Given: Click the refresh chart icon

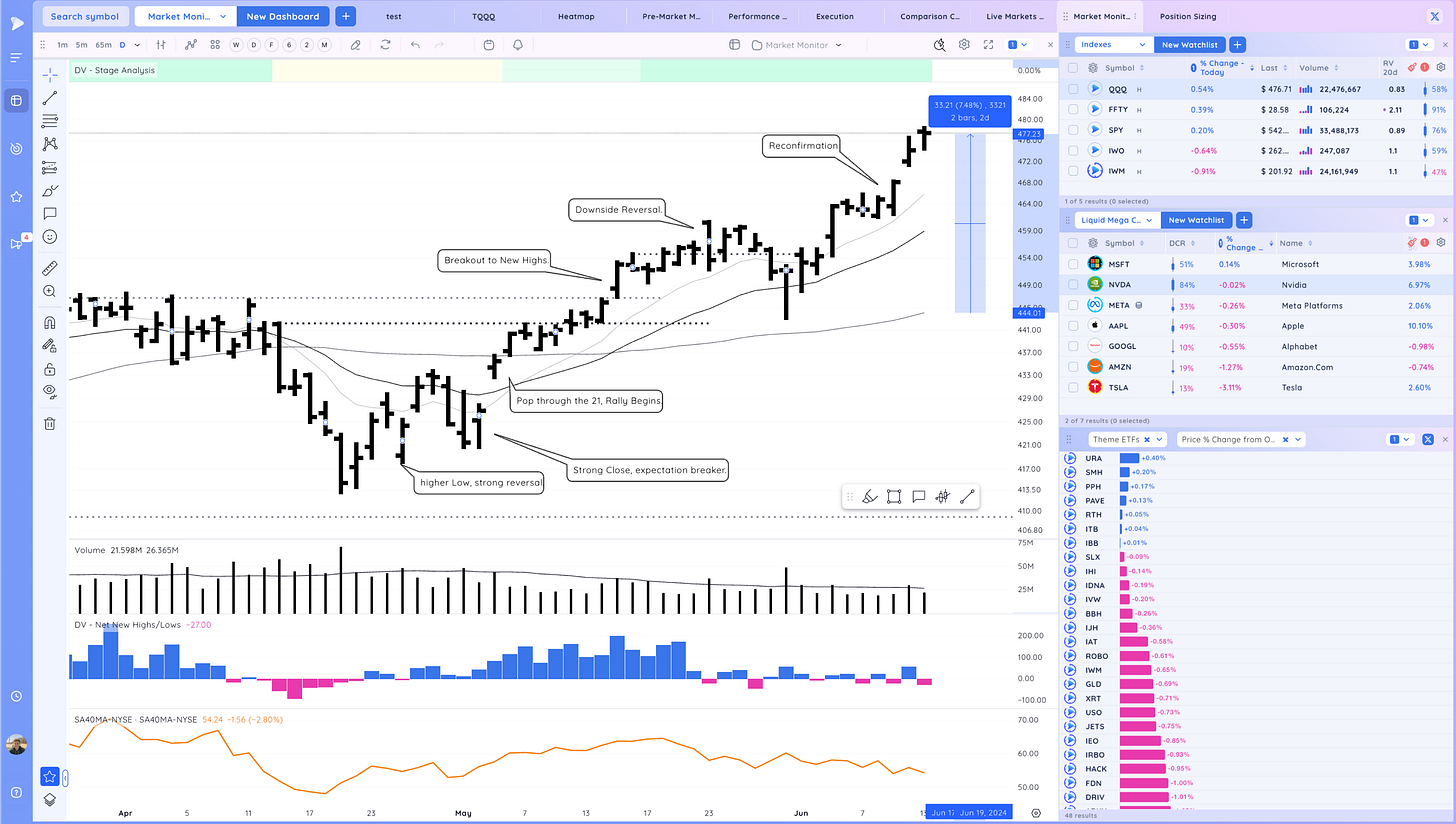Looking at the screenshot, I should (385, 45).
